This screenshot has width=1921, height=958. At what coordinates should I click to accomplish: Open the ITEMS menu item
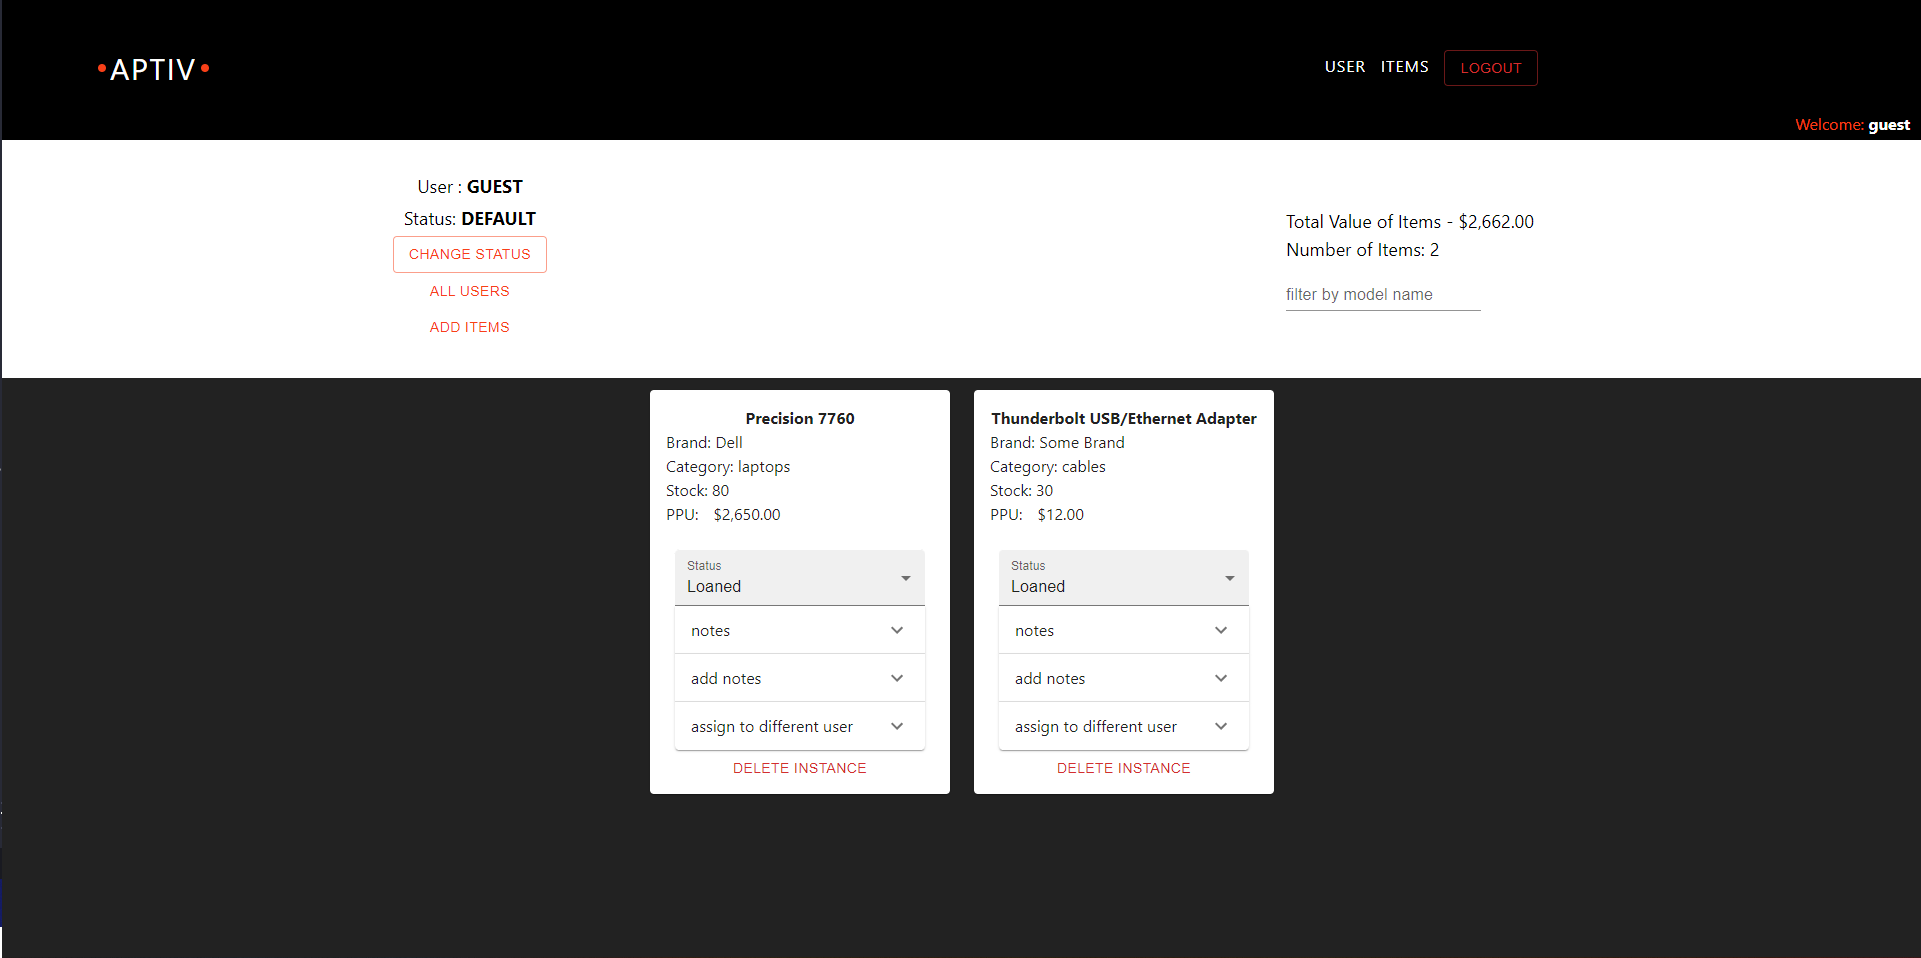[1405, 67]
